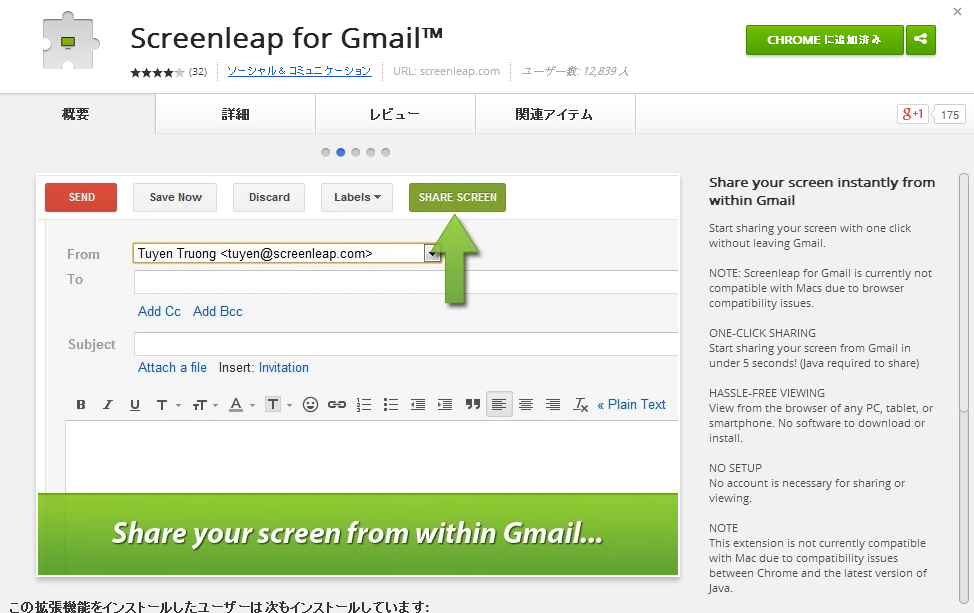Click the Invitation insert link
The height and width of the screenshot is (613, 974).
tap(283, 367)
